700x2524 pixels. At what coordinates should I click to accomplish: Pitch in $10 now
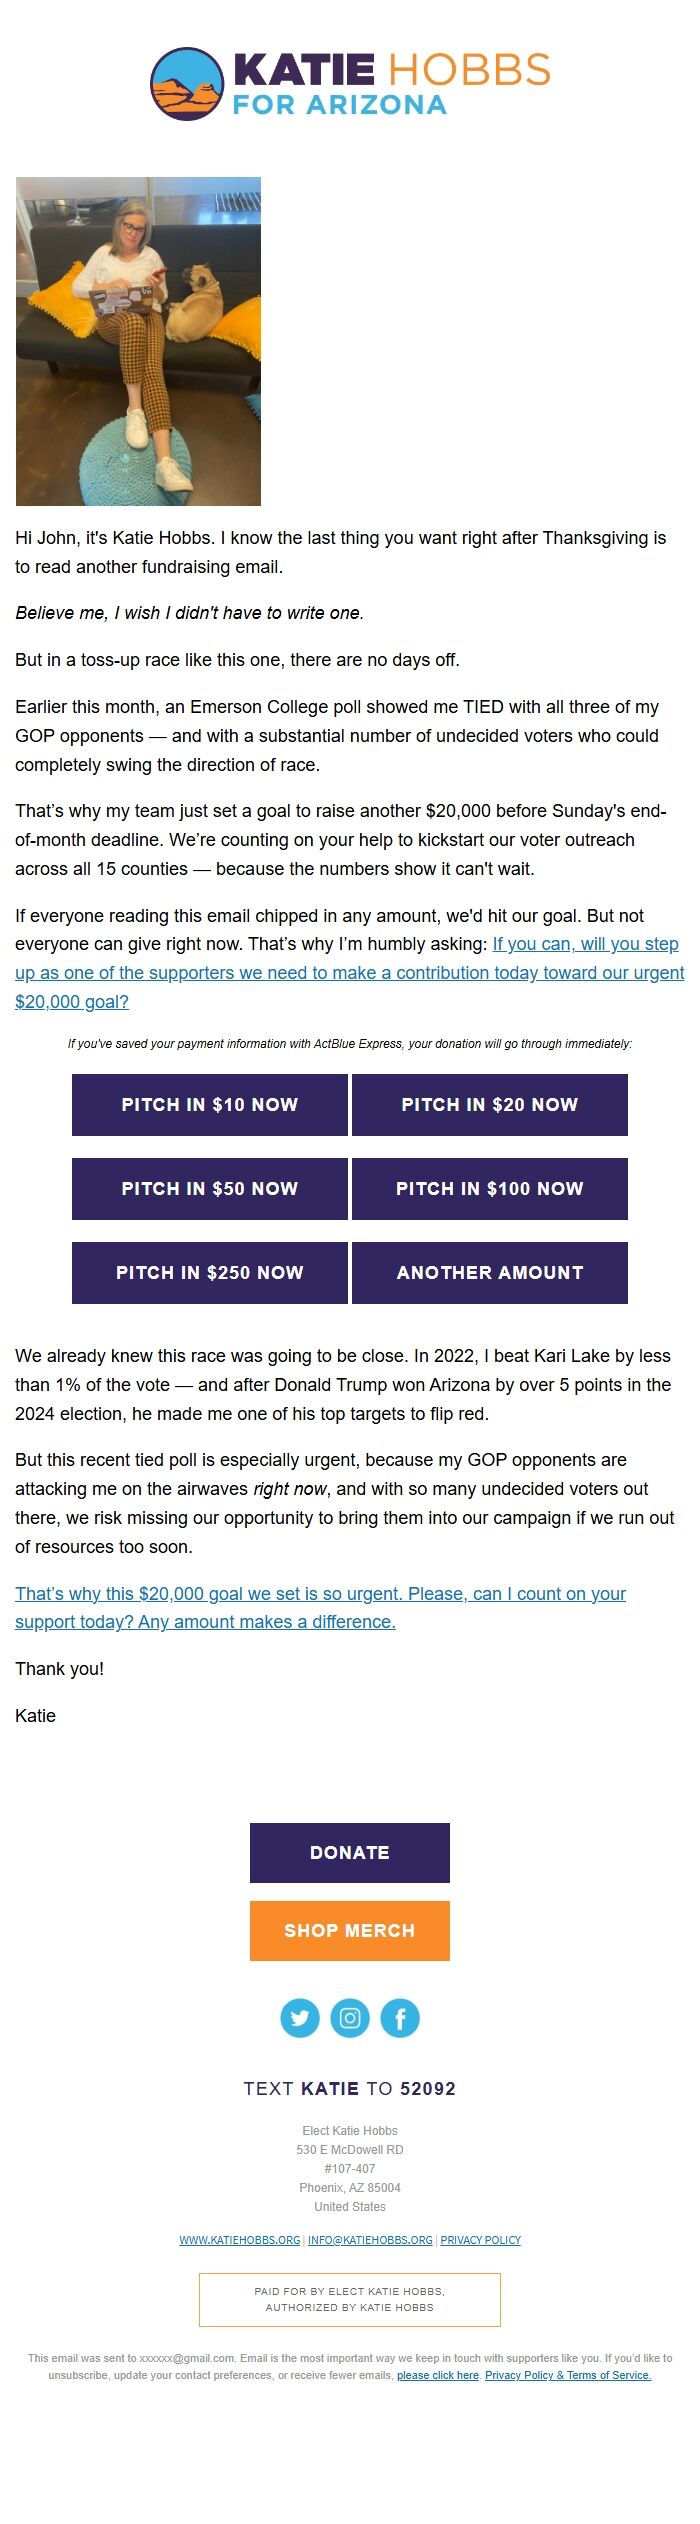pos(210,1105)
